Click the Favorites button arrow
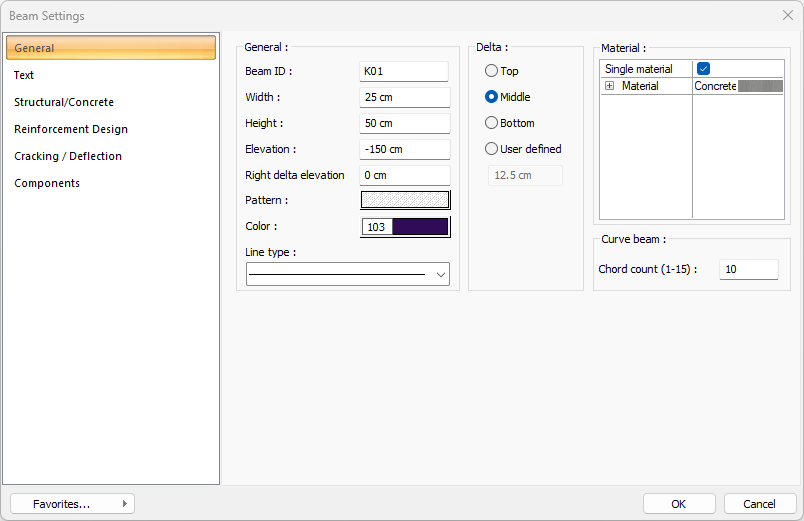 124,504
